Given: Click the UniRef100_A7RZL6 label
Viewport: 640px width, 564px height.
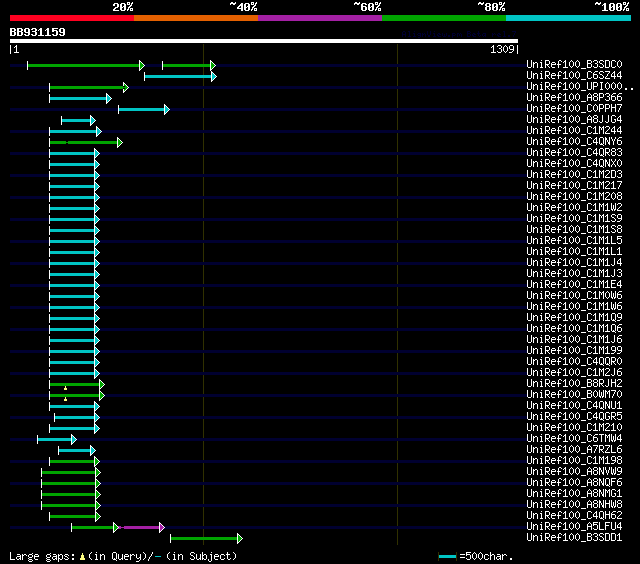Looking at the screenshot, I should tap(574, 450).
